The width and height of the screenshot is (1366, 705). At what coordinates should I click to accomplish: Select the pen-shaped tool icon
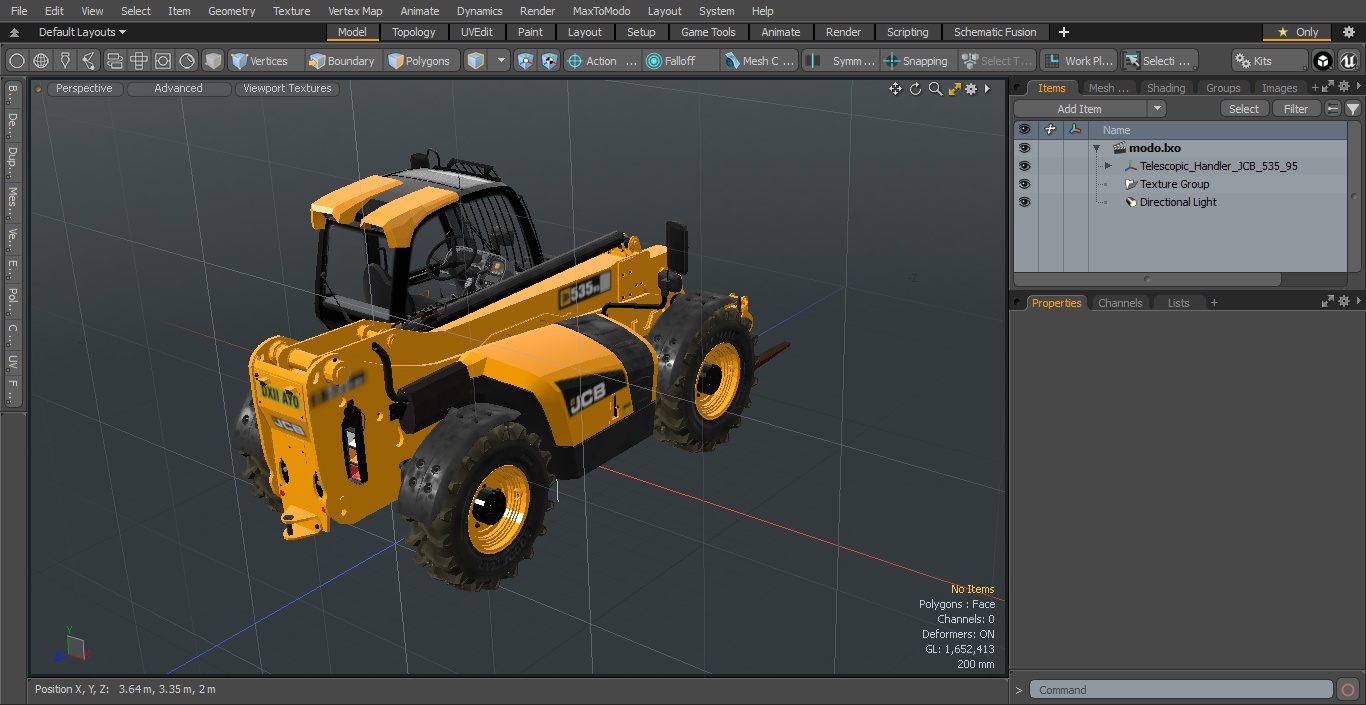[65, 61]
